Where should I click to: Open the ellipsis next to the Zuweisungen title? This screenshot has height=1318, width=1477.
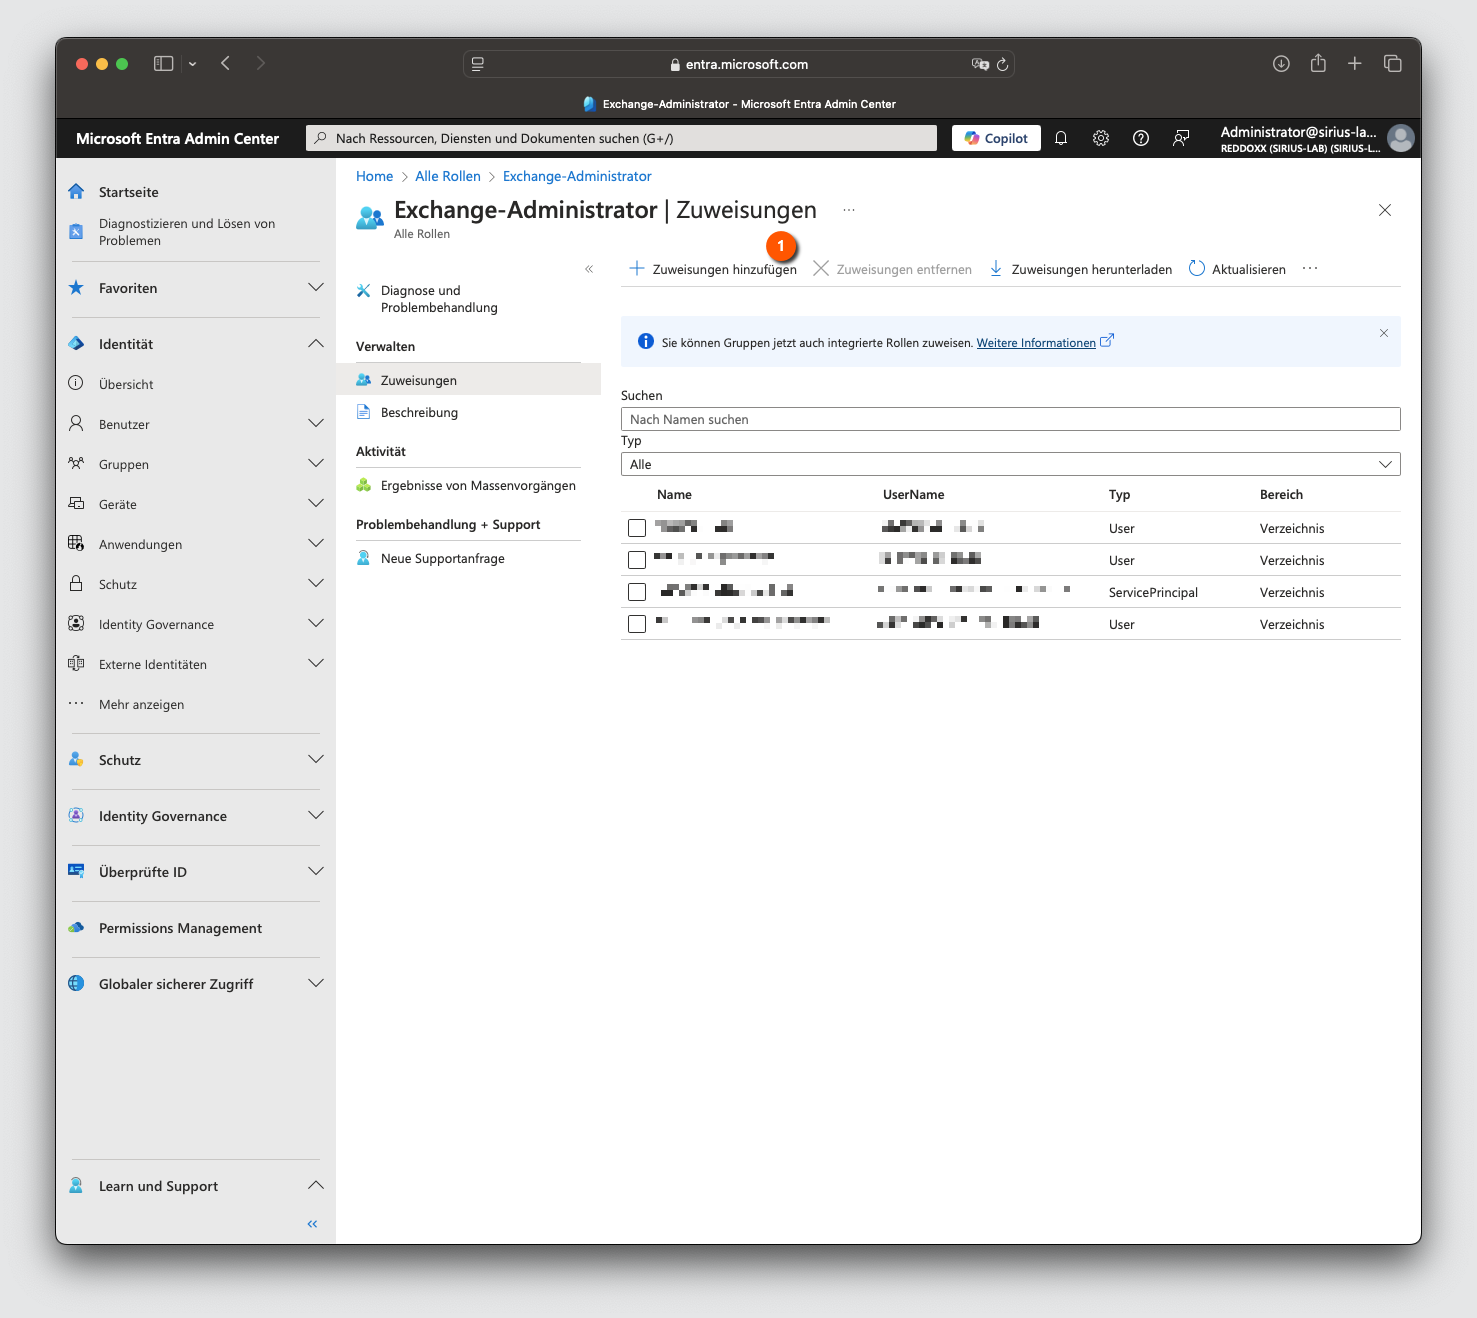(849, 210)
